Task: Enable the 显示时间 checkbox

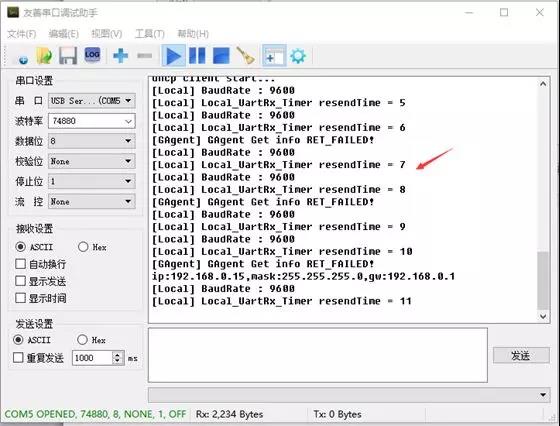Action: click(21, 298)
